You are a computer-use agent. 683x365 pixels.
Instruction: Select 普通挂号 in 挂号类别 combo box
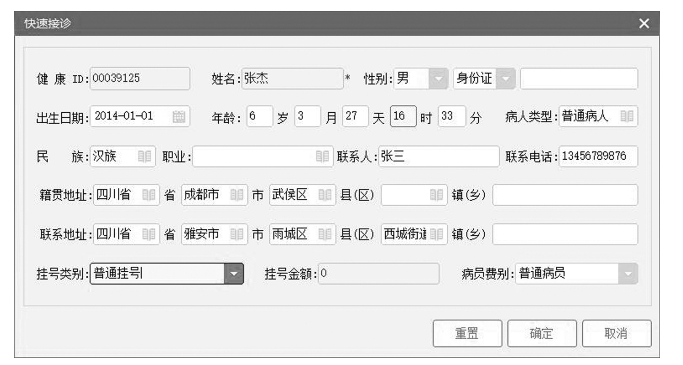tap(166, 274)
